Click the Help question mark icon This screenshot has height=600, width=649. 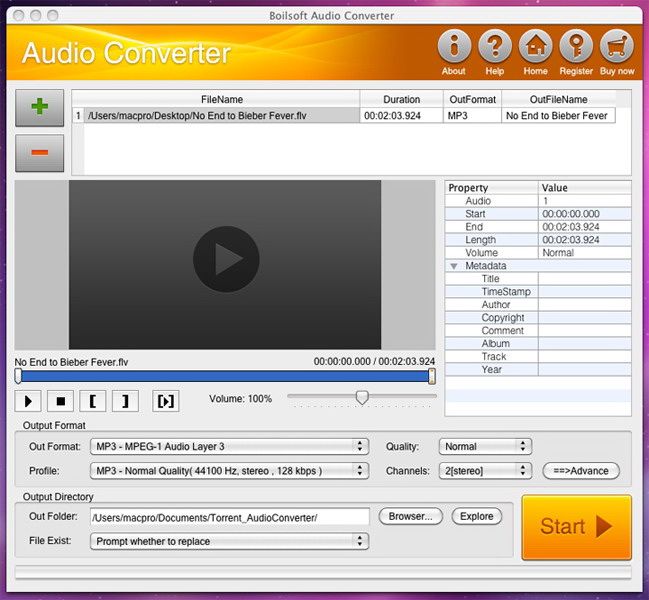click(x=494, y=47)
